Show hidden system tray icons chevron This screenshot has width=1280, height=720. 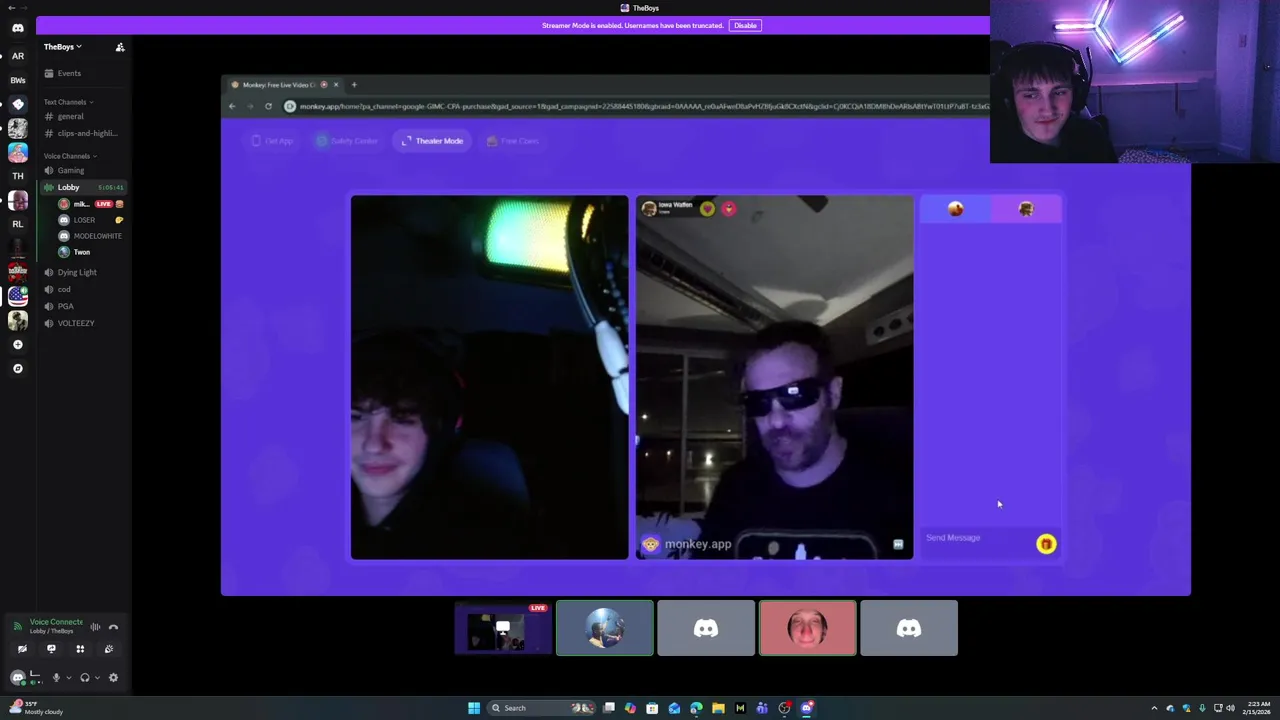(x=1154, y=708)
